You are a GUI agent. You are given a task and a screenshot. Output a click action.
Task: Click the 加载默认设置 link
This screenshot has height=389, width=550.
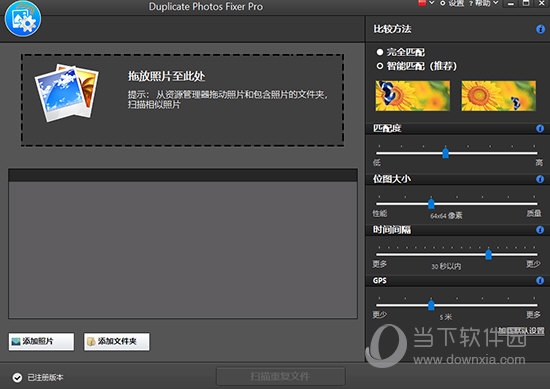pos(522,331)
